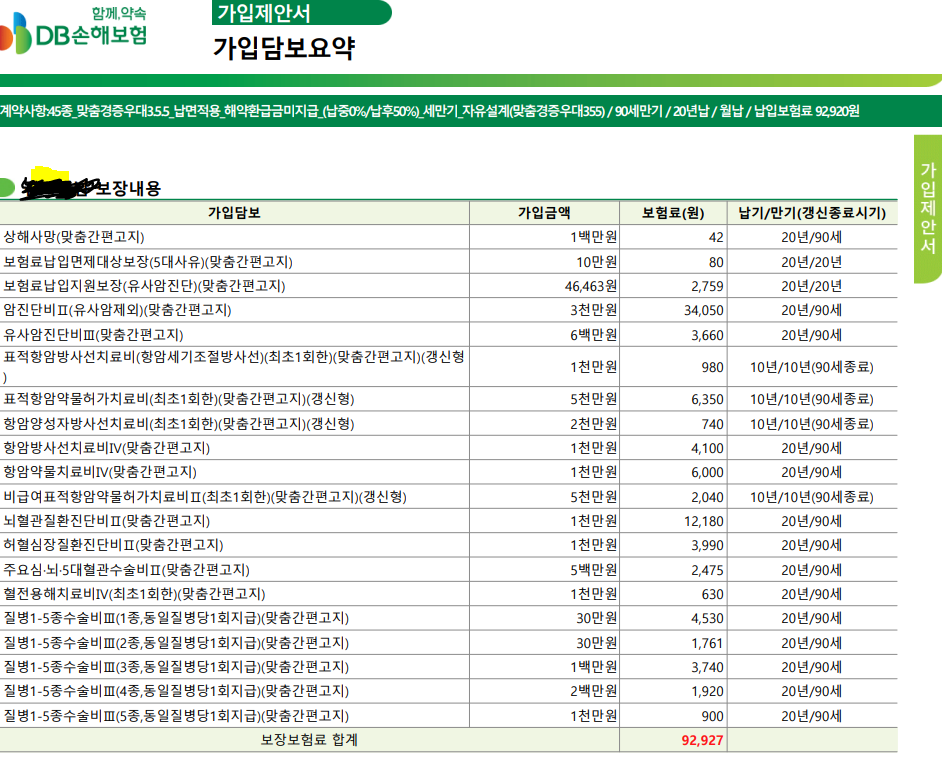Select the 보험료납입지원보장(유사암진단) row
The height and width of the screenshot is (759, 942).
pos(449,286)
